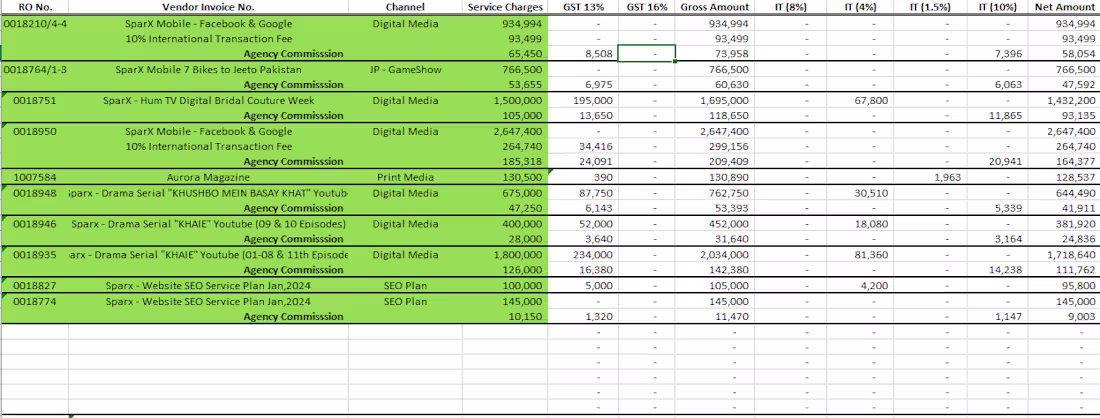Select 'SparX Mobile 7 Bikes to Jeeto Pakistan' cell
Screen dimensions: 1100x418
click(208, 69)
